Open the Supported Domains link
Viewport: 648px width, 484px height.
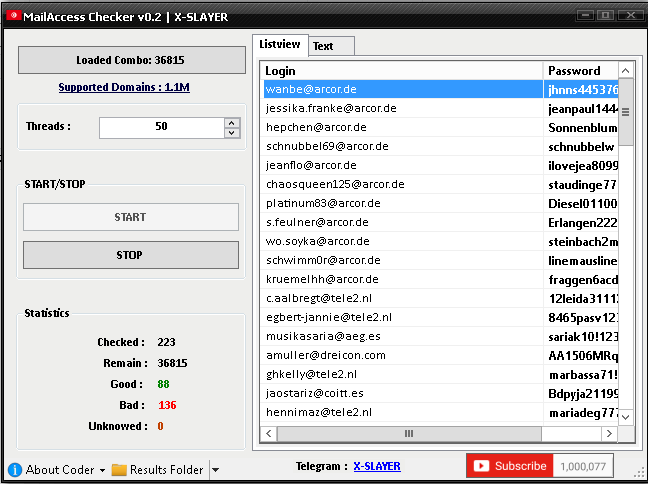(x=124, y=88)
